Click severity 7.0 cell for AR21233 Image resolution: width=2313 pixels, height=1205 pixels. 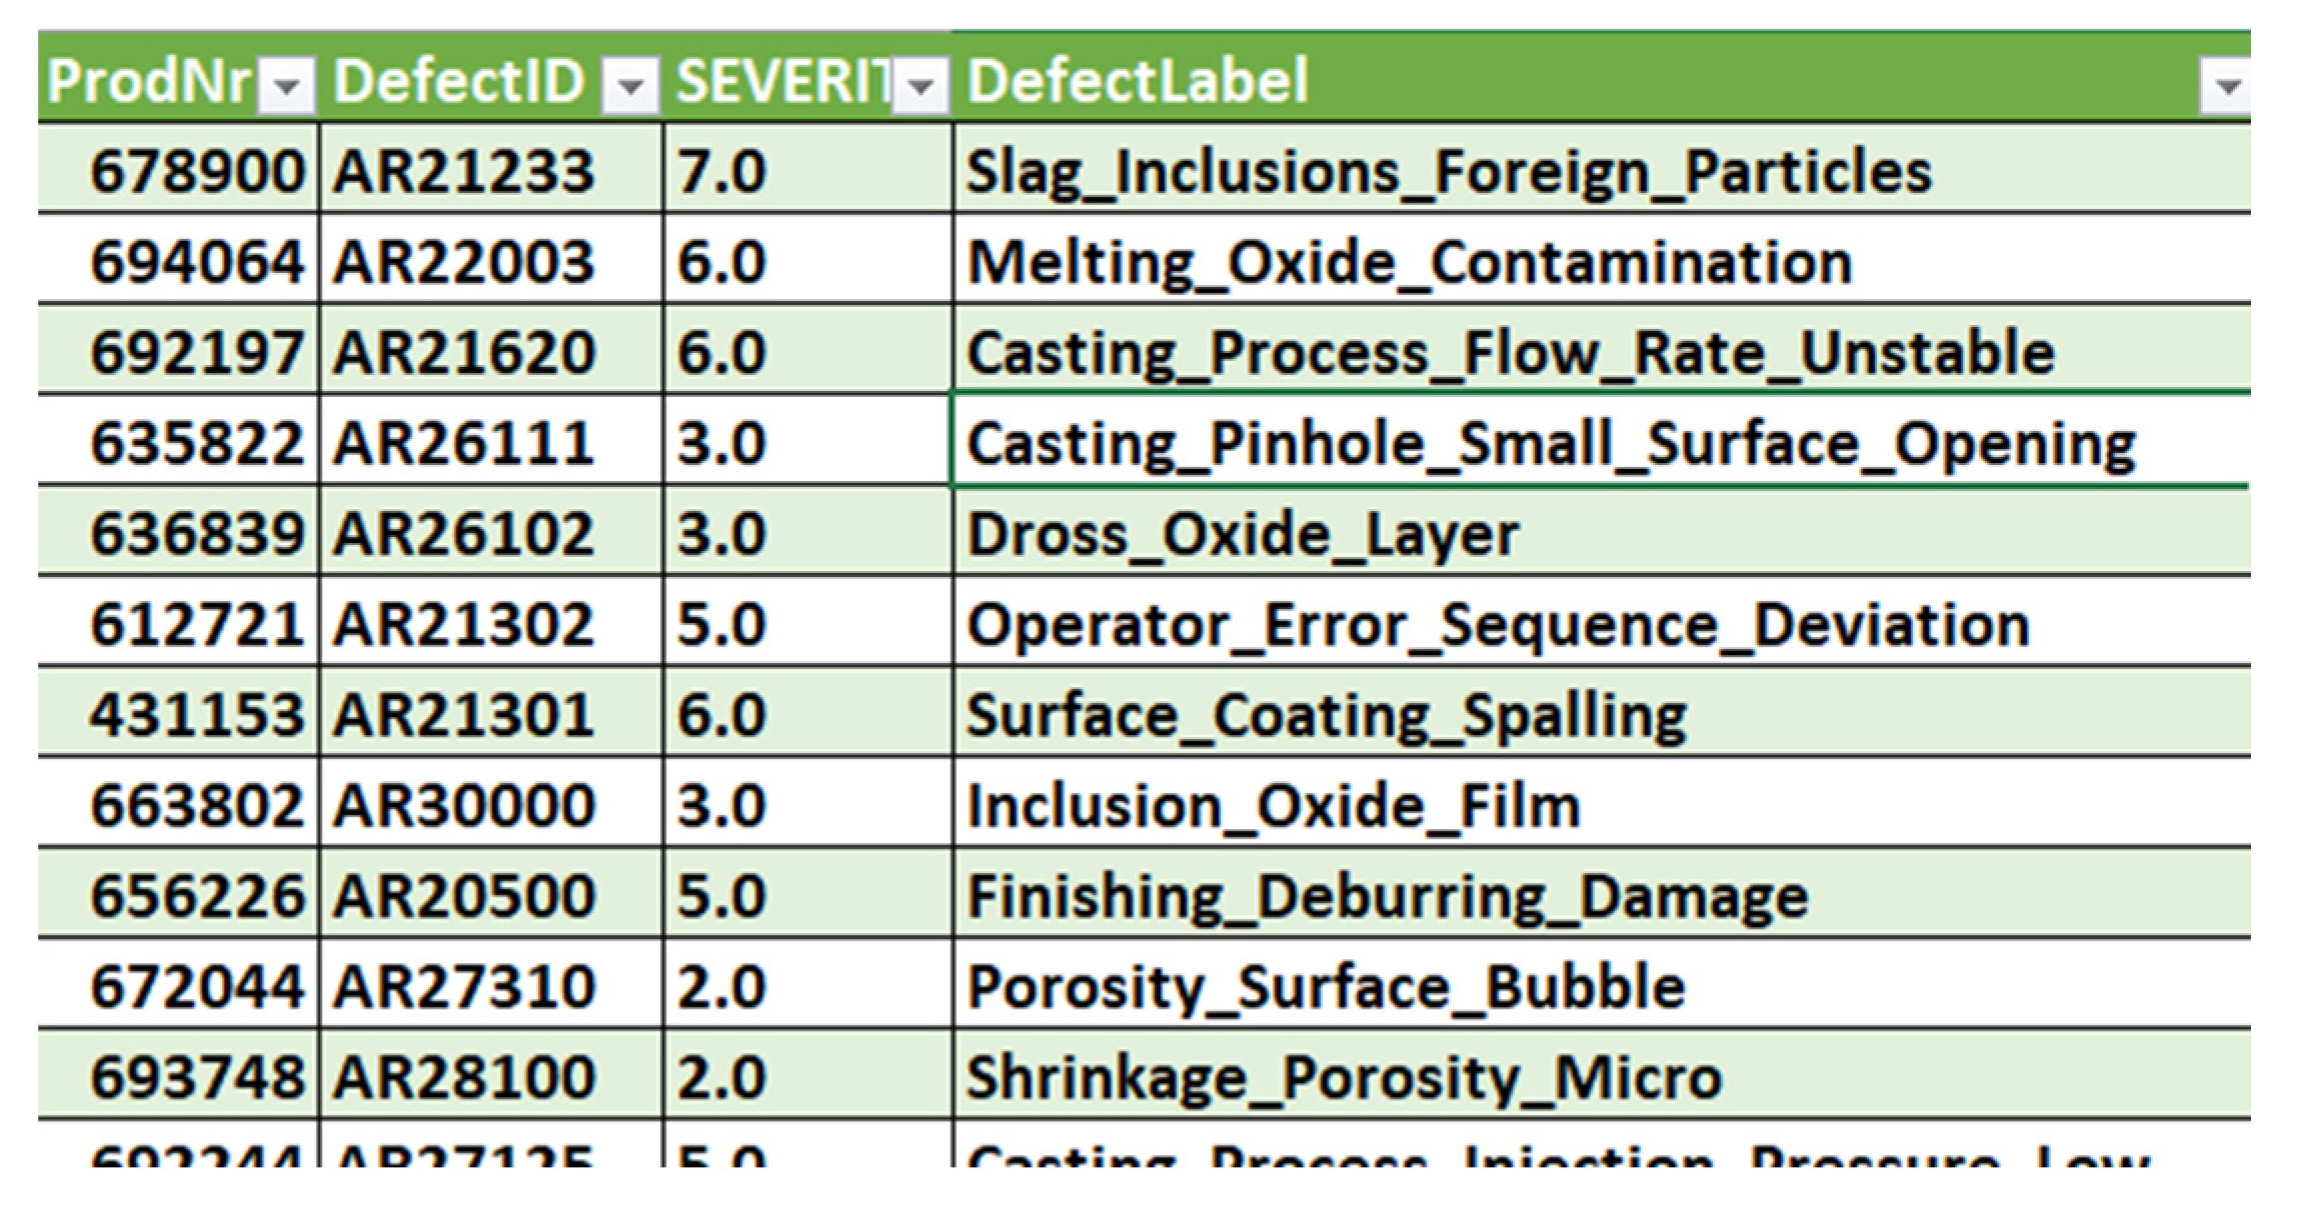pos(808,168)
